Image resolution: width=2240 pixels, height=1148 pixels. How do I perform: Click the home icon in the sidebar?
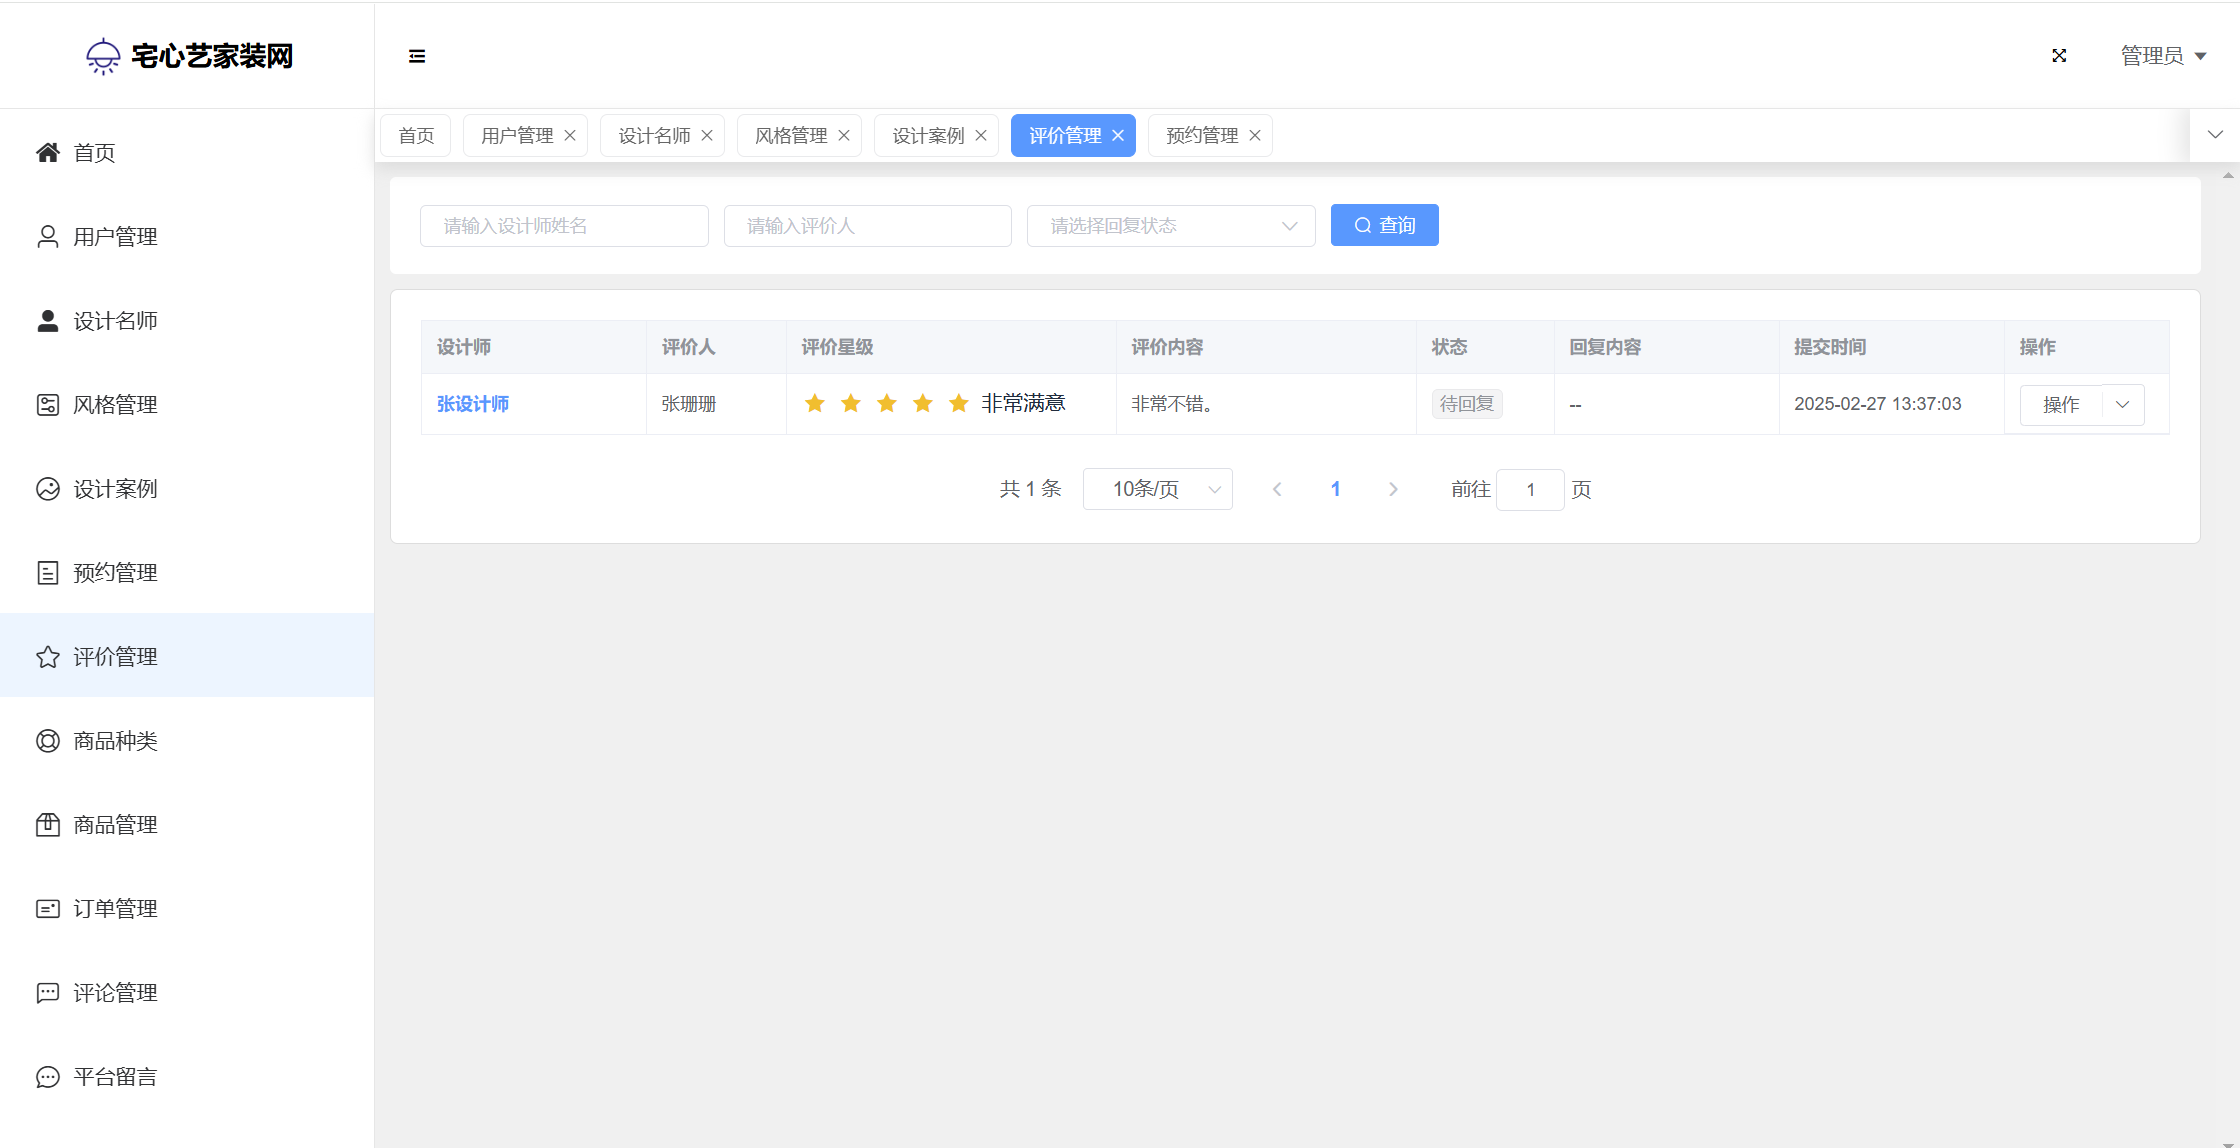pos(47,152)
